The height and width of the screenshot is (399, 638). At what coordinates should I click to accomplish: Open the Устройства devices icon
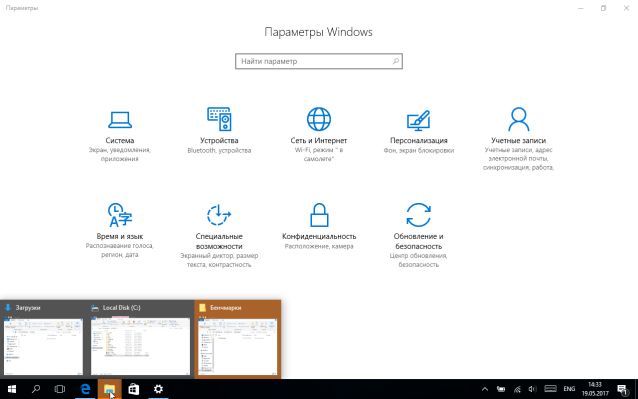219,119
